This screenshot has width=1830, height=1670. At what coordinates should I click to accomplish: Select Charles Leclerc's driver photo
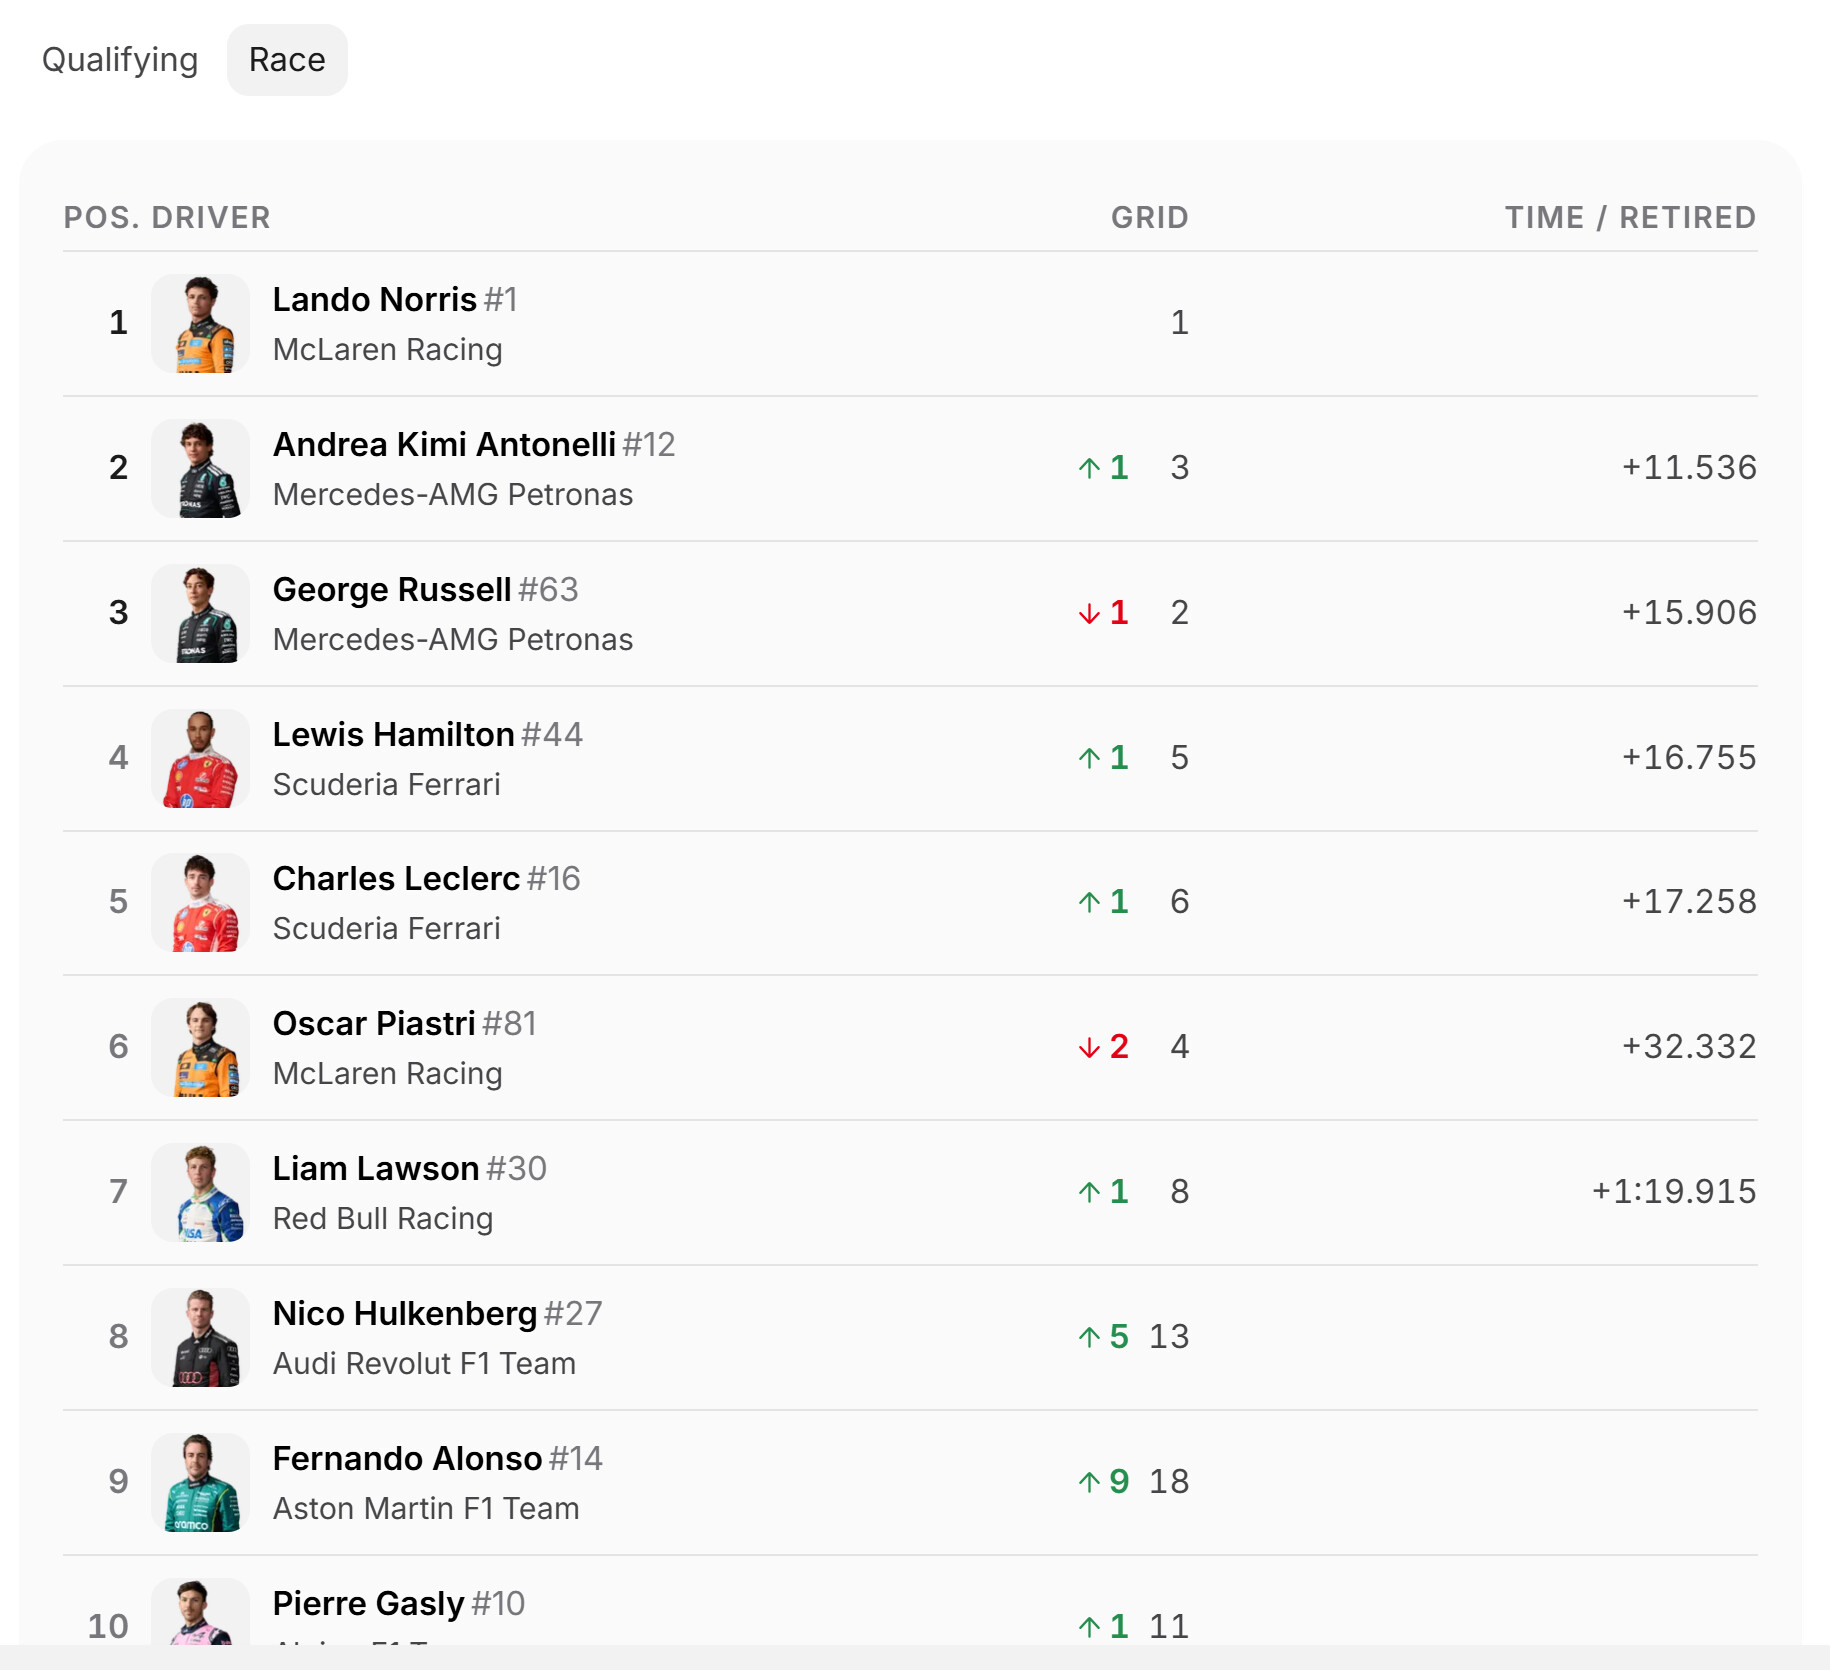click(200, 903)
